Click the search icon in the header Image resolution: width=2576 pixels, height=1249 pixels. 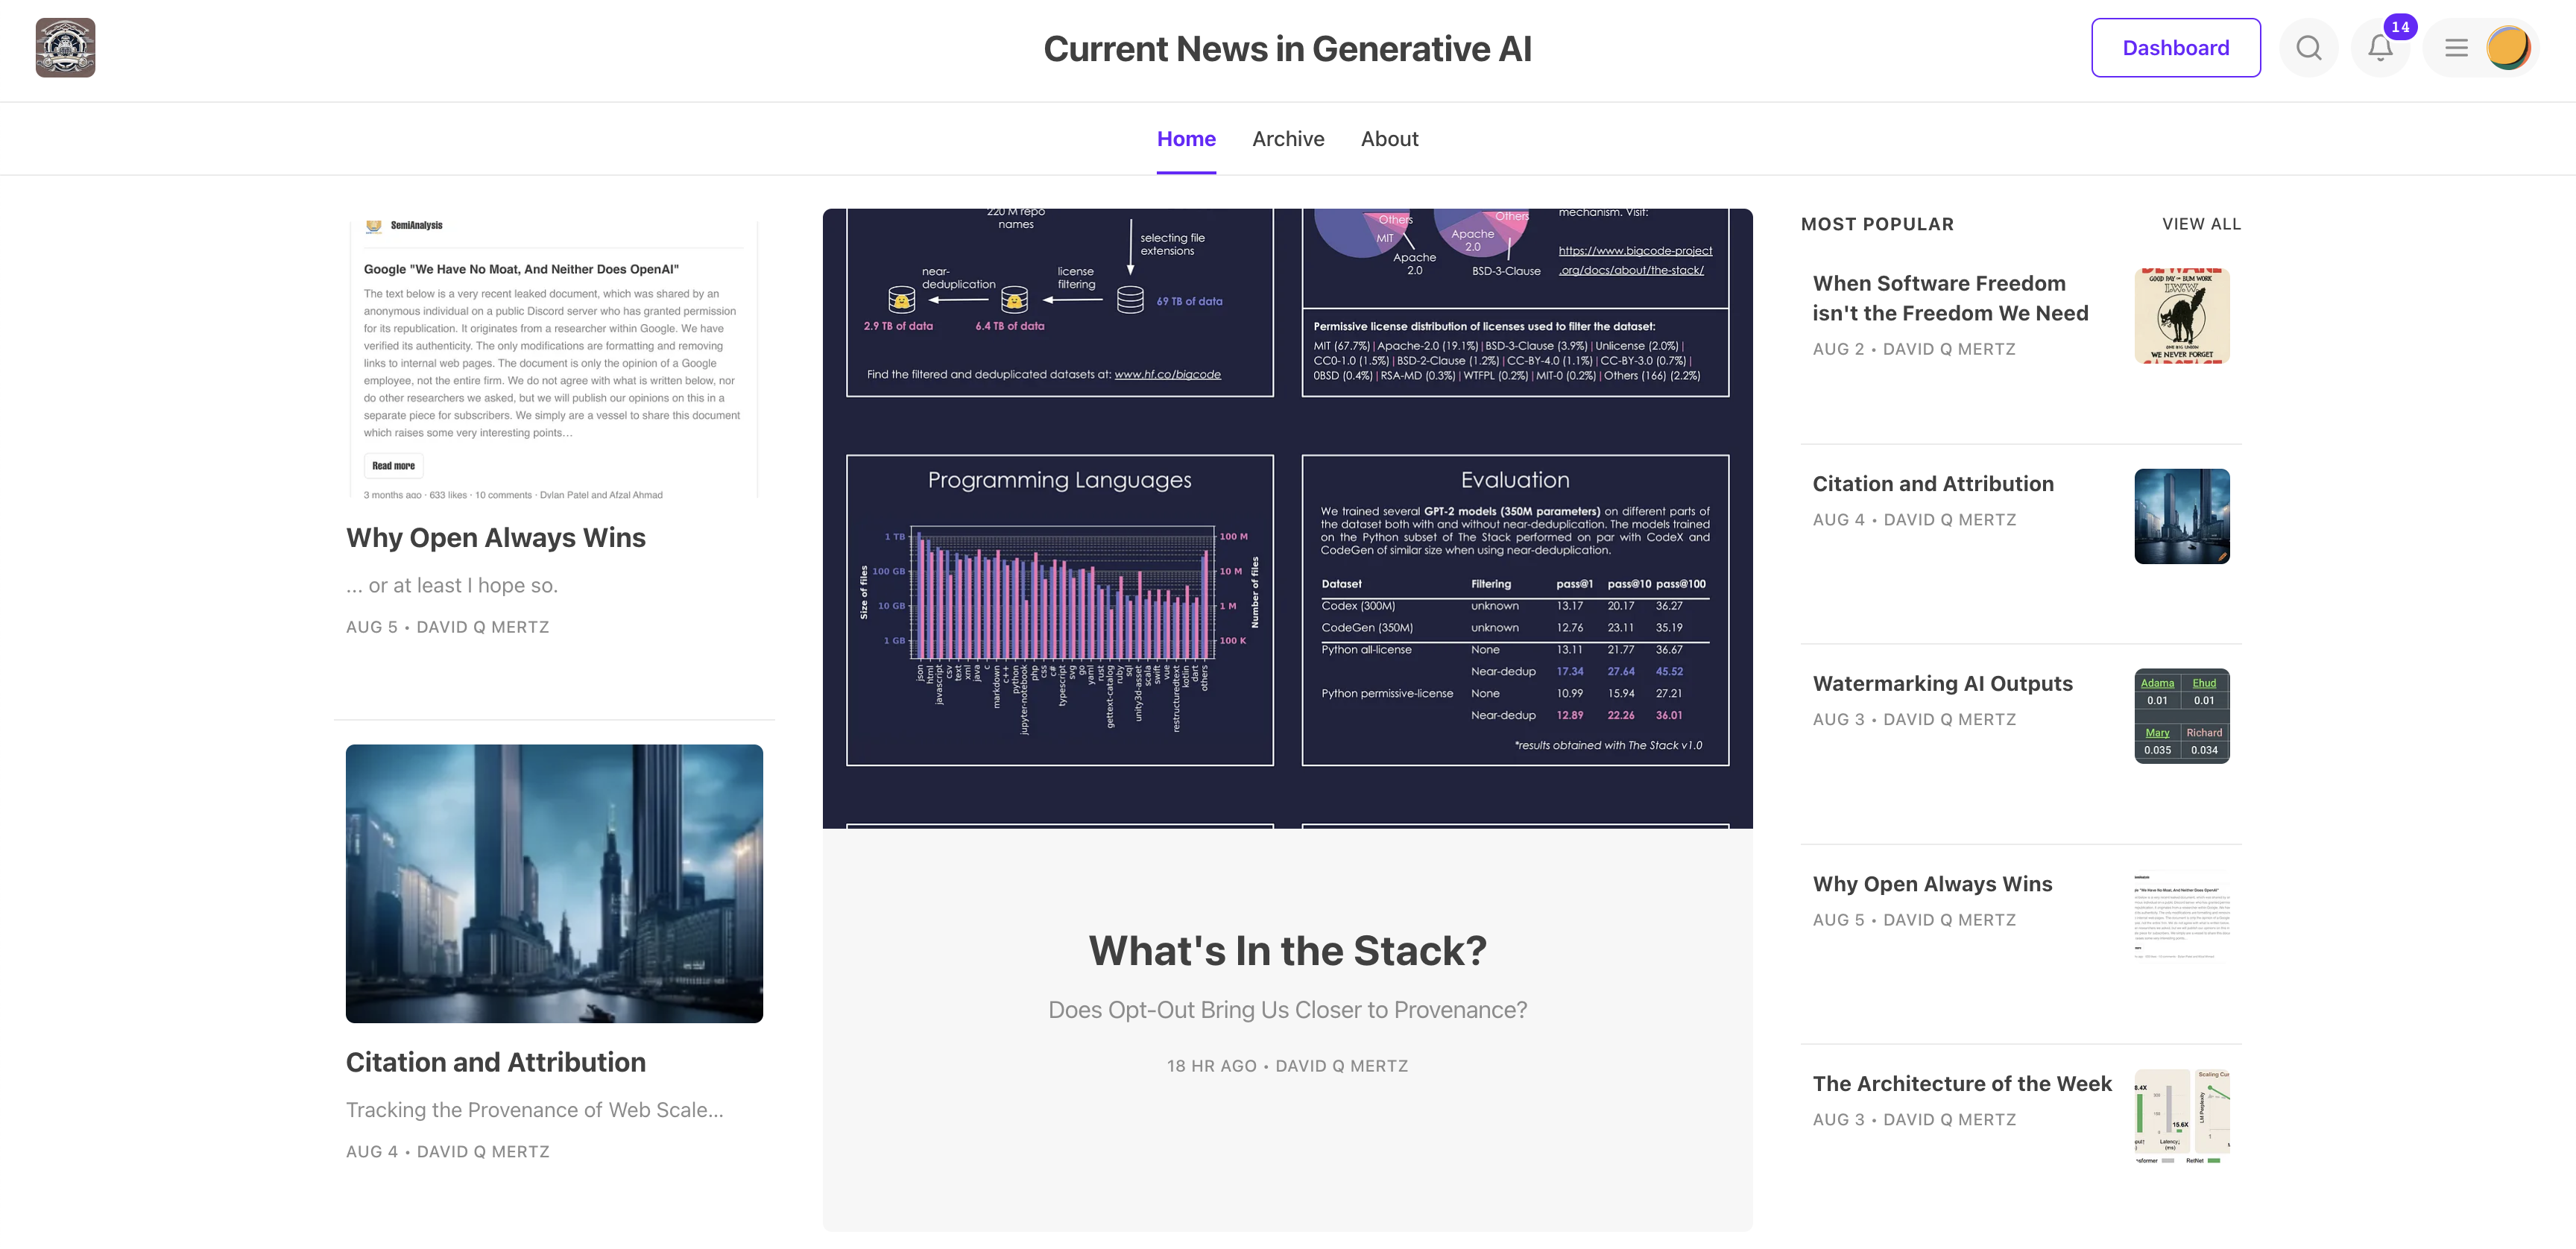click(x=2308, y=46)
